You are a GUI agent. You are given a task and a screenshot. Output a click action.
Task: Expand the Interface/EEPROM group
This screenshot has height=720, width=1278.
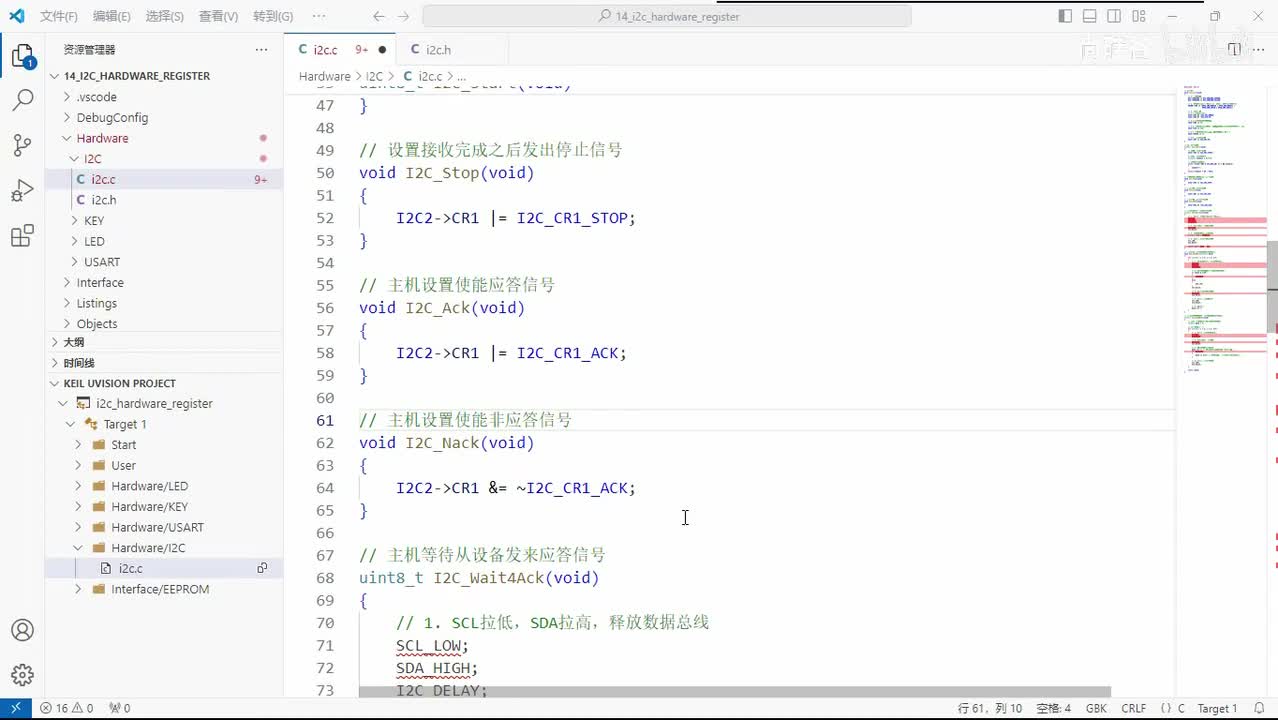click(160, 589)
